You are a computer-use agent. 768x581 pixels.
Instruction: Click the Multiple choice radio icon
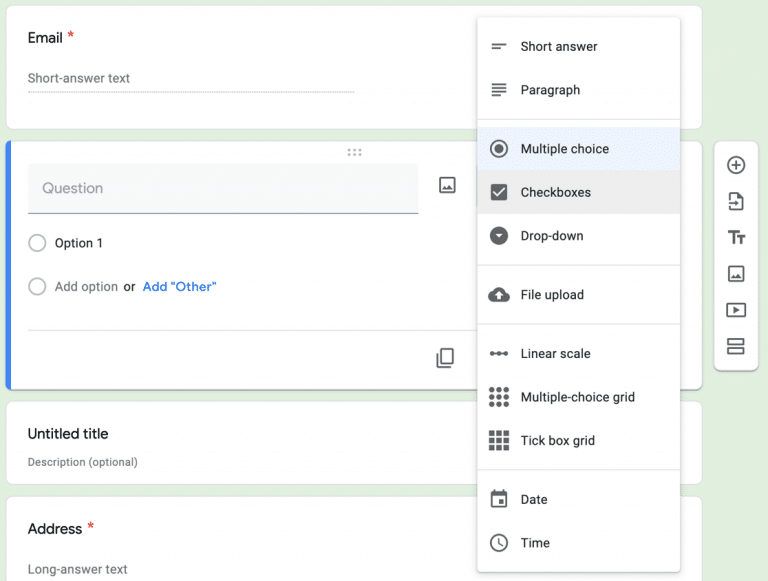(499, 149)
